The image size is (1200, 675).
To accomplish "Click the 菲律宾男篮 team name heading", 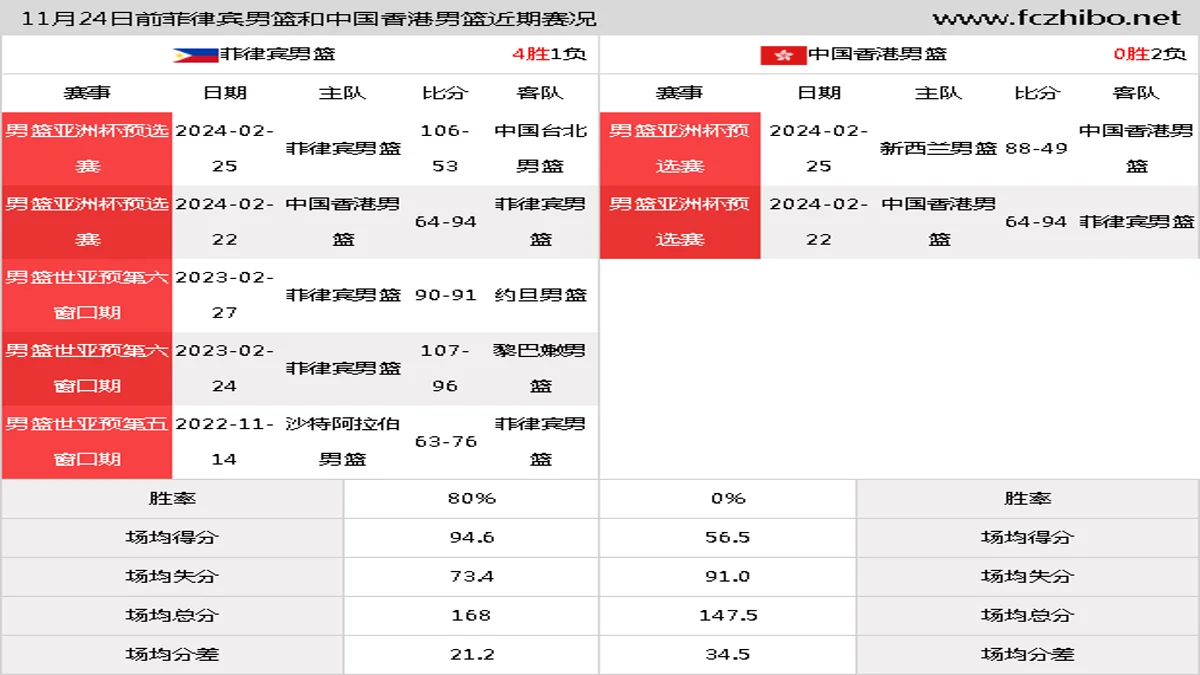I will (278, 55).
